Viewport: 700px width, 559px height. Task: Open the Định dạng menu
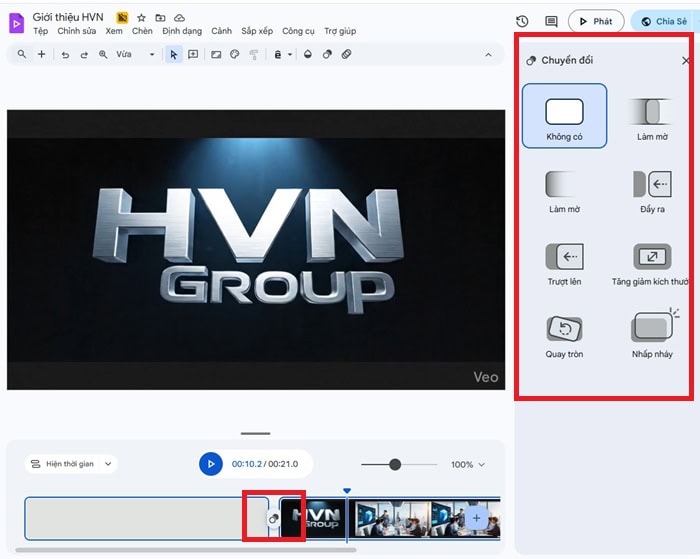click(182, 31)
